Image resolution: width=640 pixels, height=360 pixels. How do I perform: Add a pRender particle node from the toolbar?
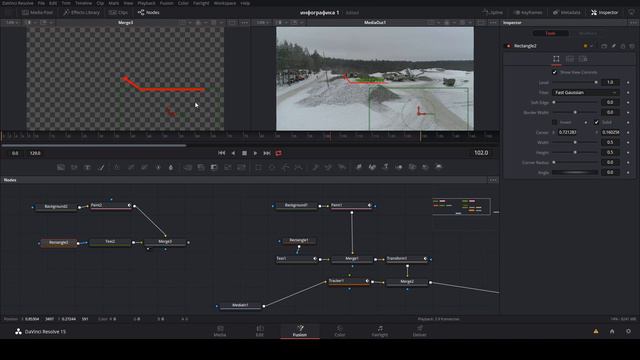342,167
